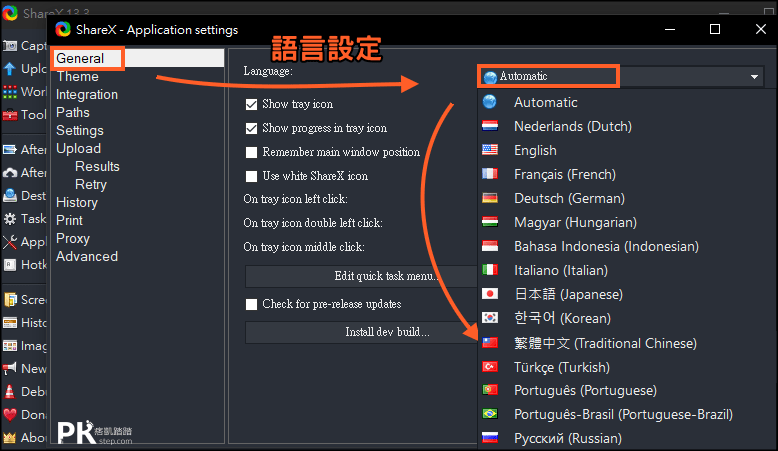Enable Remember main window position
Screen dimensions: 778x451
[252, 152]
